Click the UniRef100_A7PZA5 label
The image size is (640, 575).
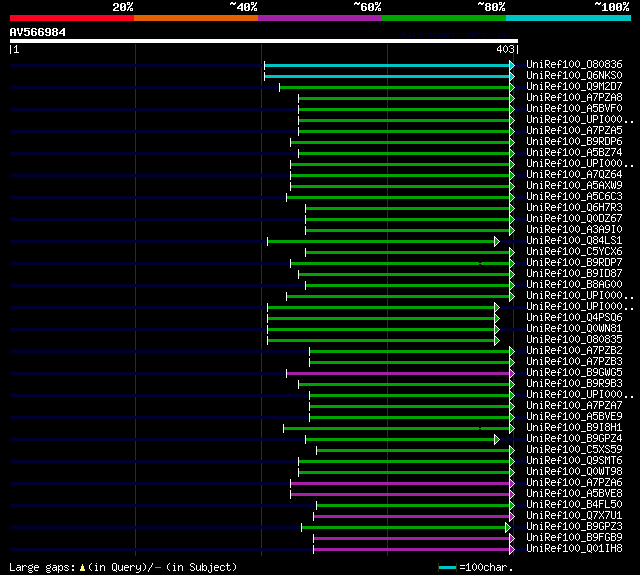pos(574,131)
